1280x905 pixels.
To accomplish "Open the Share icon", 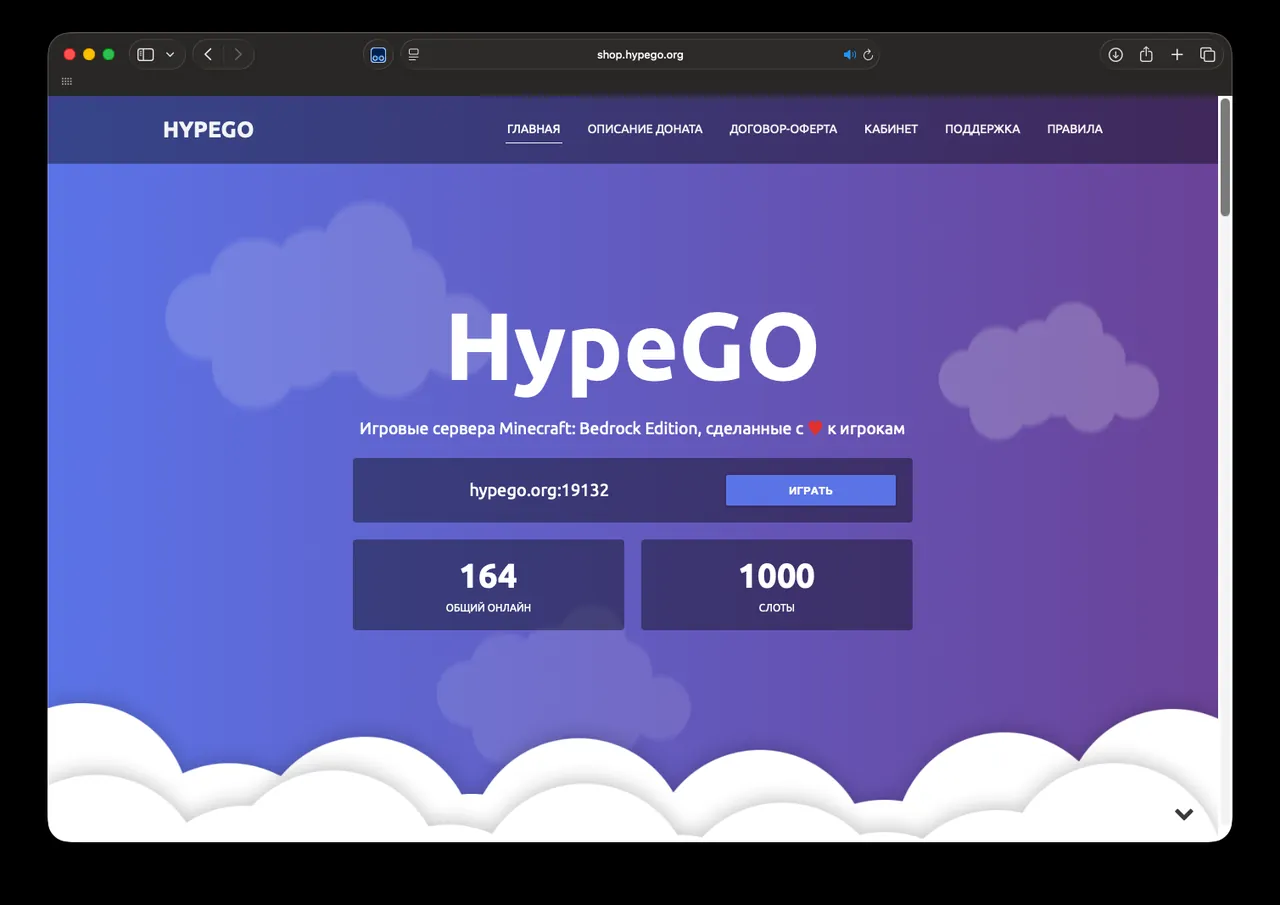I will pyautogui.click(x=1146, y=54).
